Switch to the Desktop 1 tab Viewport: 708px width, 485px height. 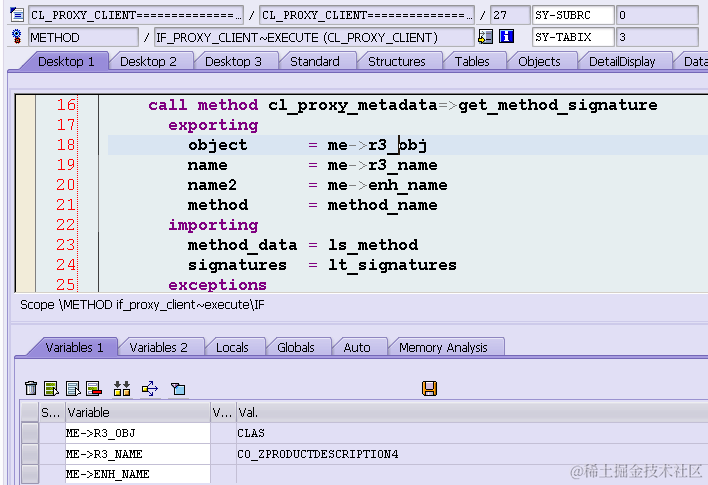[66, 61]
